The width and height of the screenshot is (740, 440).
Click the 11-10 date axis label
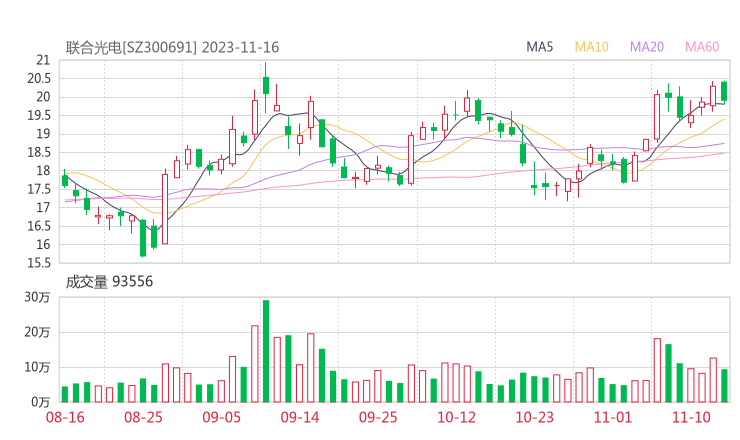point(691,417)
